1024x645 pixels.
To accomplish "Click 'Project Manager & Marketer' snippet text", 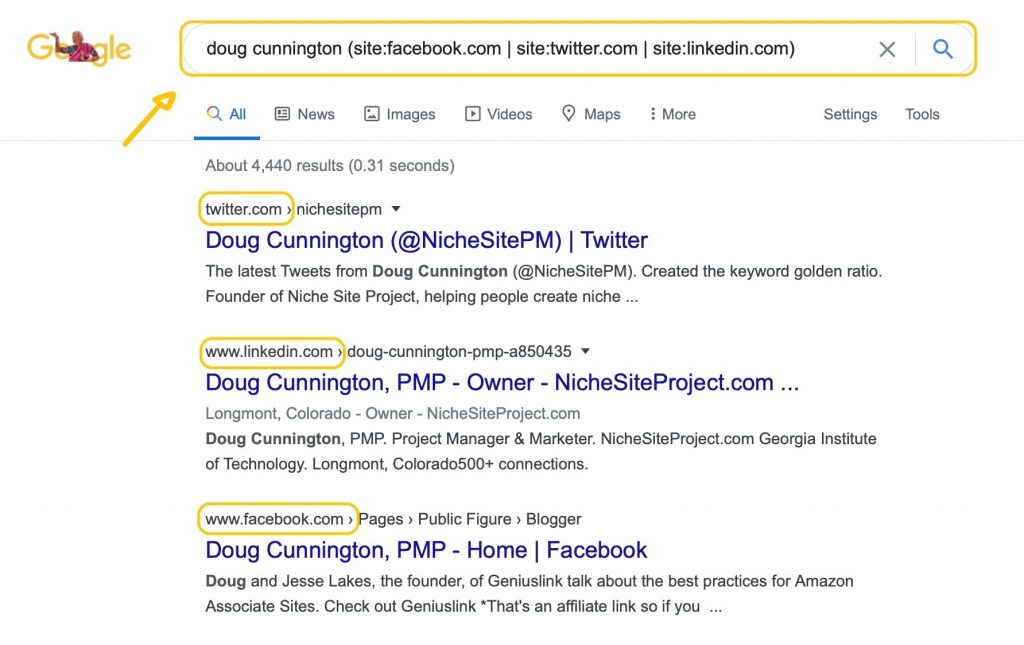I will point(494,439).
